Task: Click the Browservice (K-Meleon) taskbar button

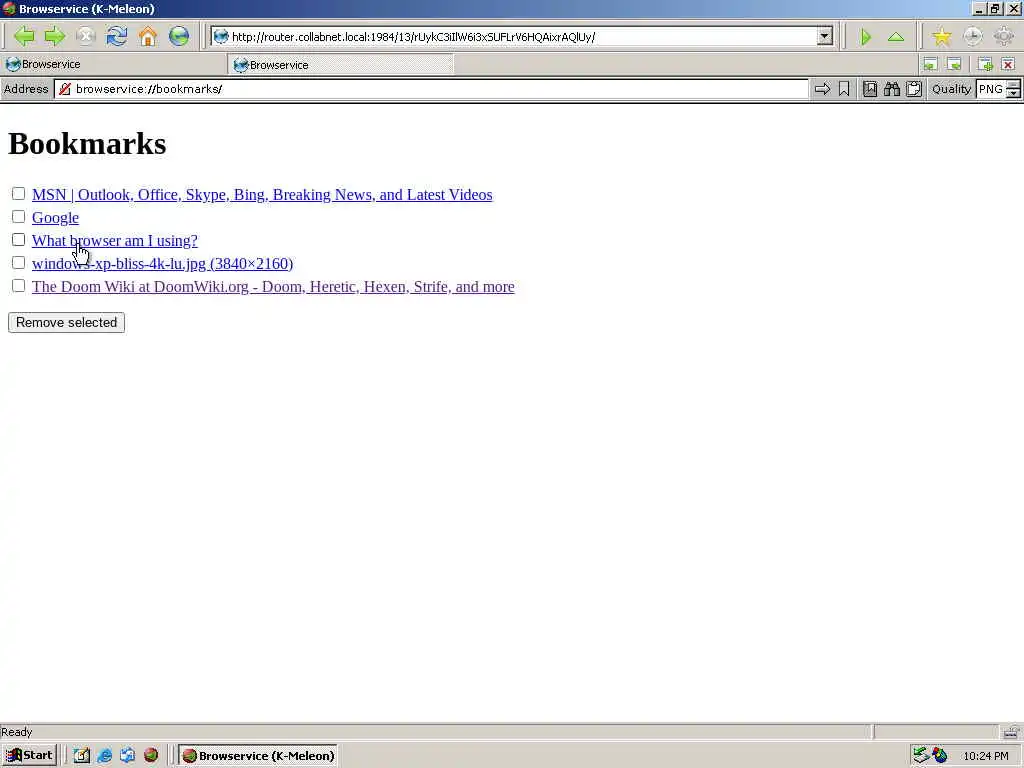Action: point(259,756)
